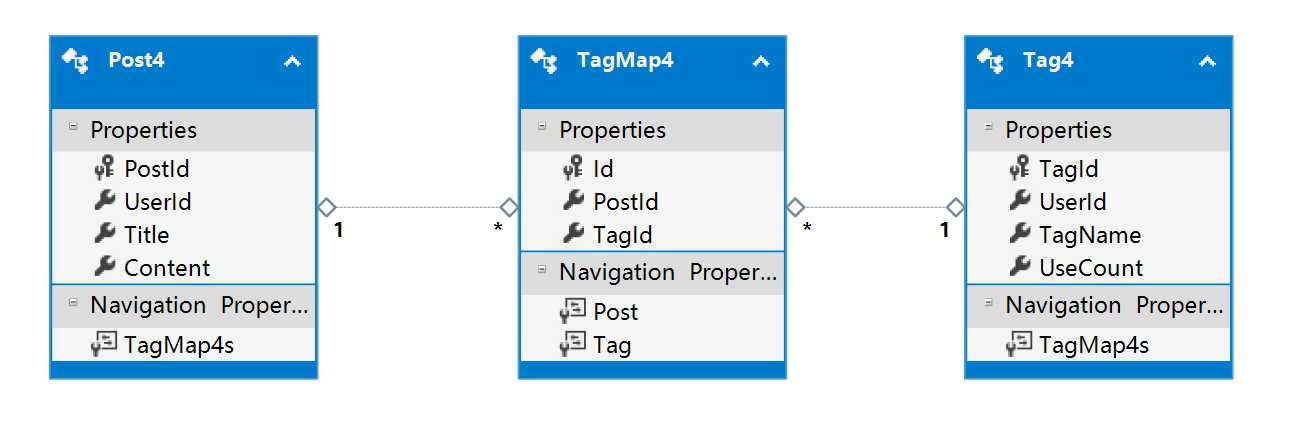The height and width of the screenshot is (422, 1292).
Task: Select the Title property in Post4
Action: click(146, 235)
